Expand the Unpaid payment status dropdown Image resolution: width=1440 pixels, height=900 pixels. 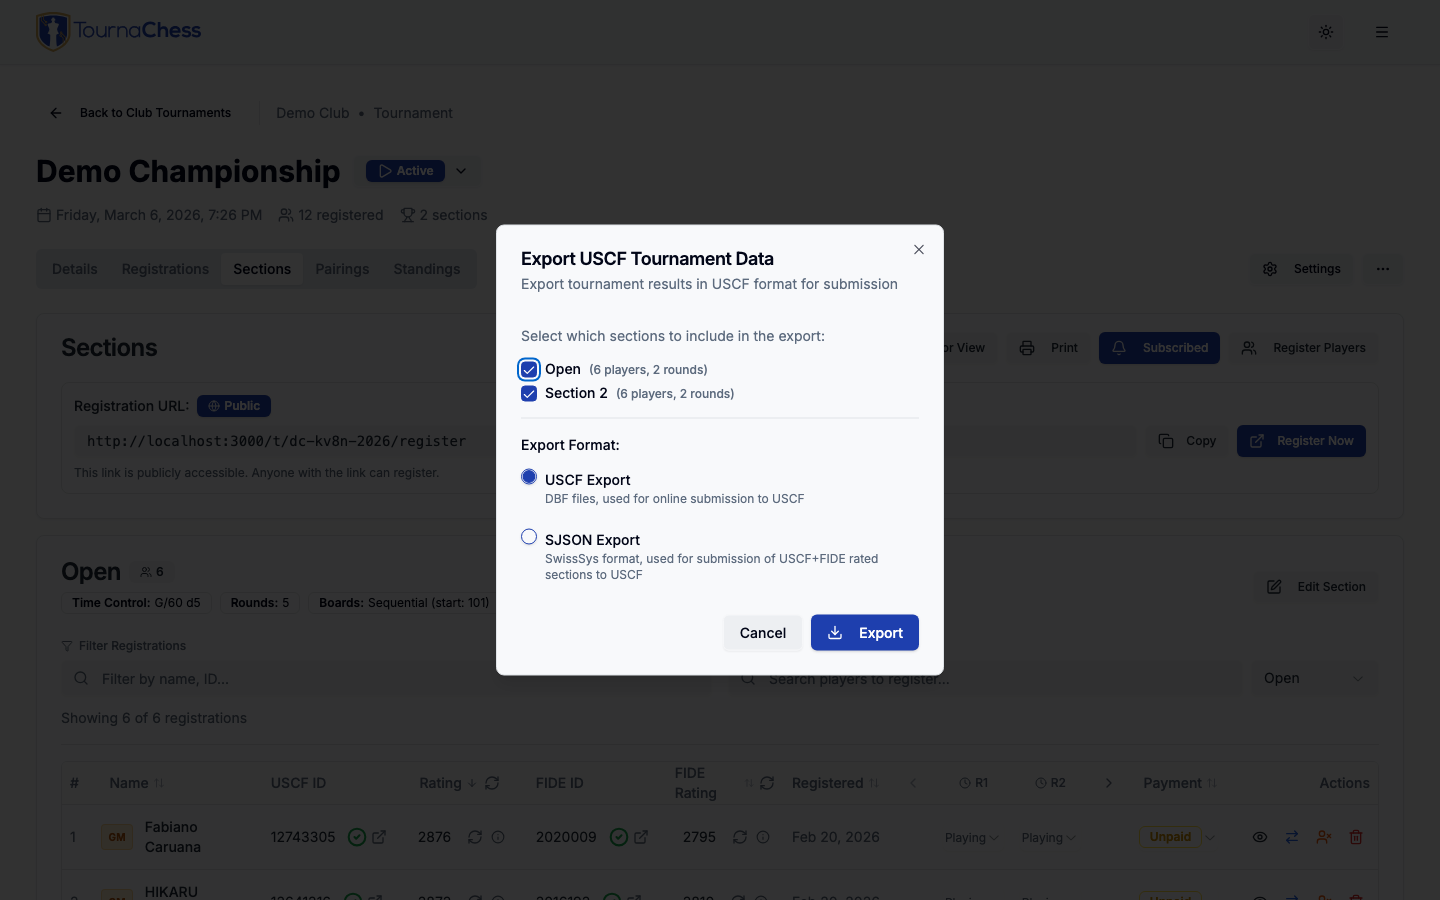(1210, 837)
